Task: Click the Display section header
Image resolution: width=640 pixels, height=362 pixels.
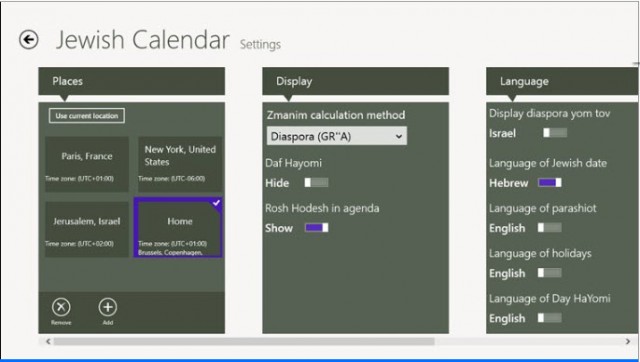Action: pos(356,81)
